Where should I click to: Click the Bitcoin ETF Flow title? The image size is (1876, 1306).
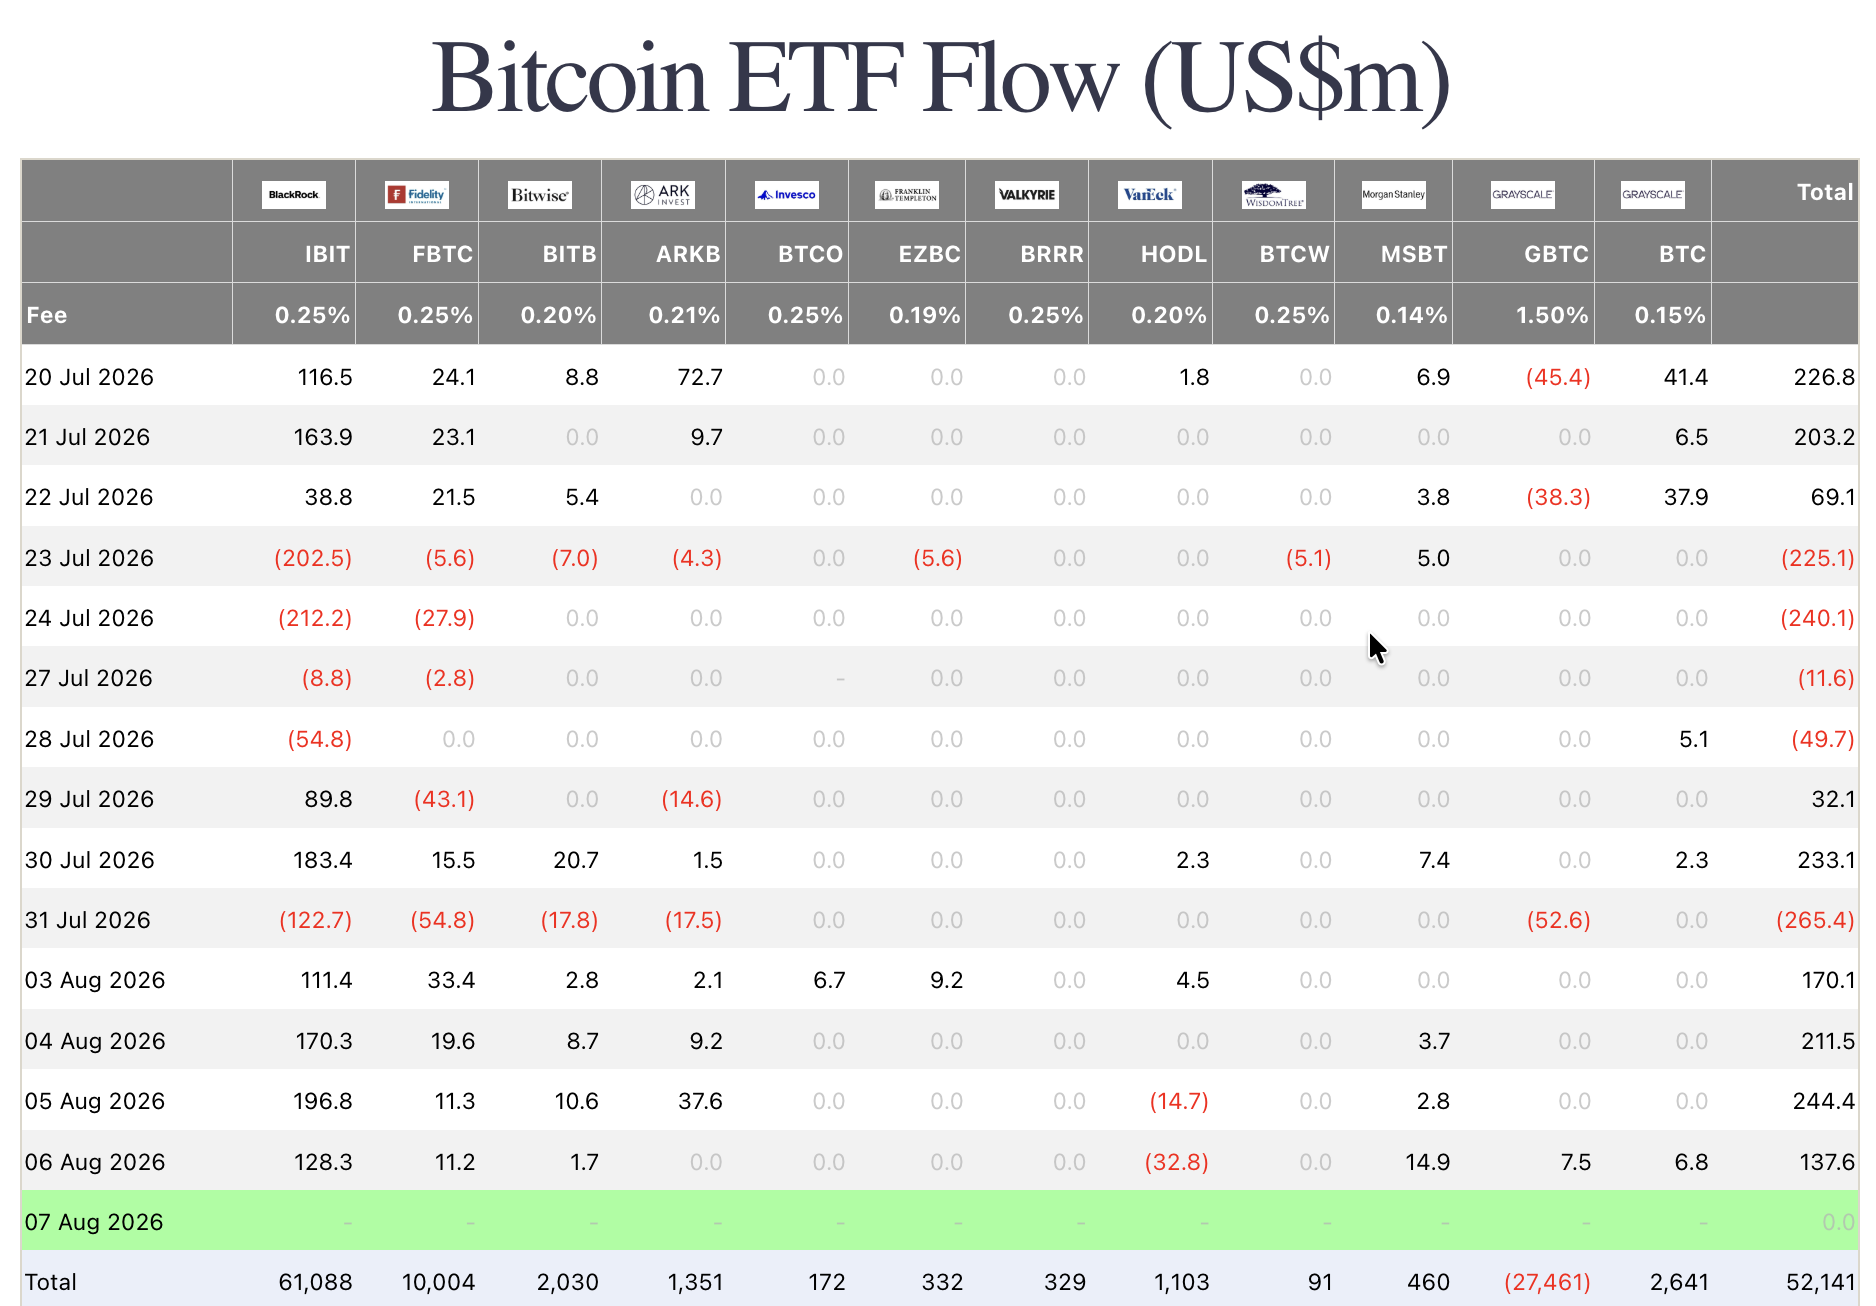(x=940, y=78)
